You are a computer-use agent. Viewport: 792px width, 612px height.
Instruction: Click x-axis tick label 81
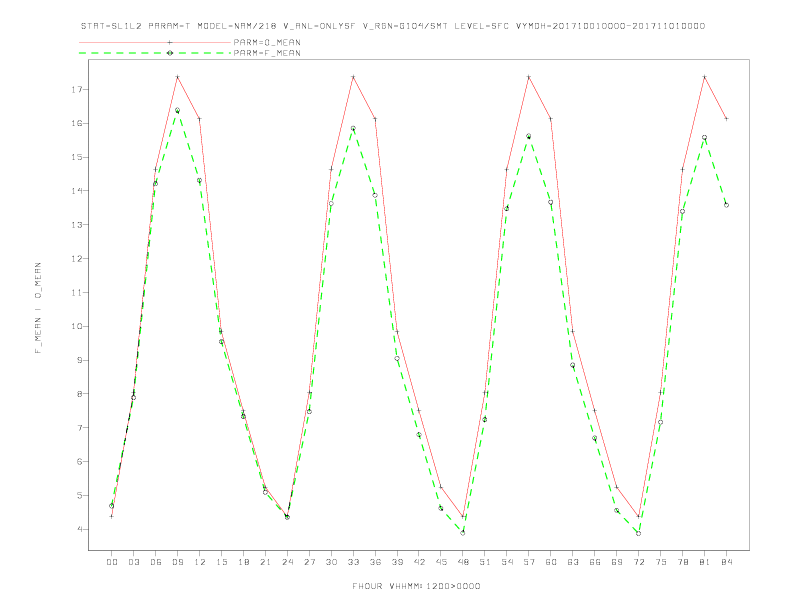[x=705, y=562]
